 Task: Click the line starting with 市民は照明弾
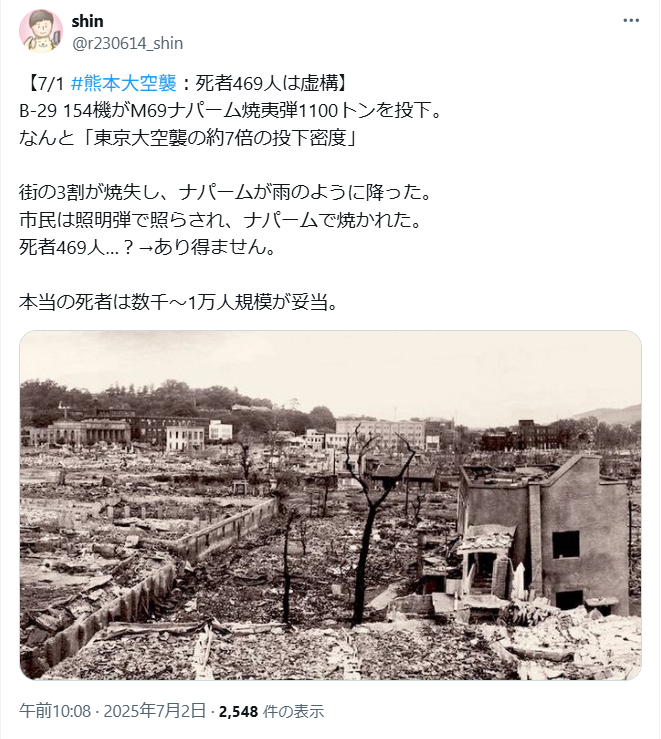coord(220,220)
